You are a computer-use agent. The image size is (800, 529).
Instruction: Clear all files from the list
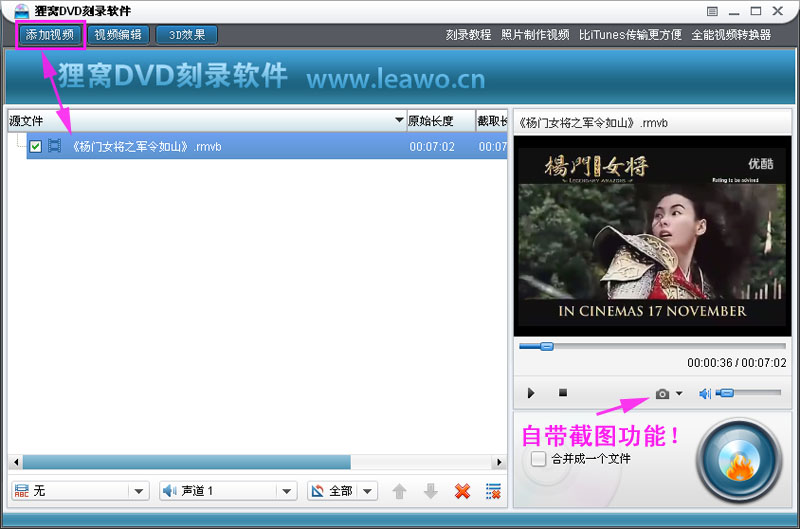coord(493,491)
